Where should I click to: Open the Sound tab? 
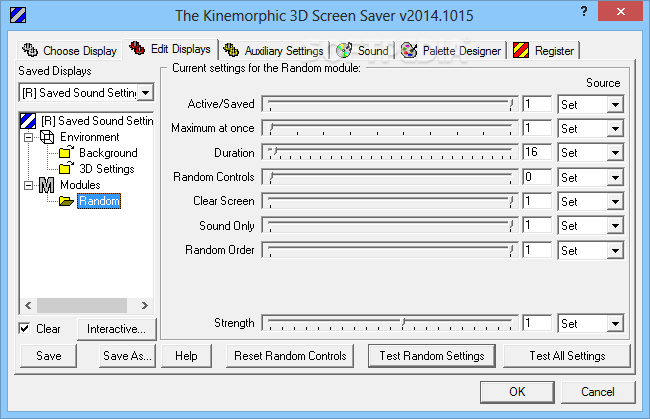click(x=363, y=51)
